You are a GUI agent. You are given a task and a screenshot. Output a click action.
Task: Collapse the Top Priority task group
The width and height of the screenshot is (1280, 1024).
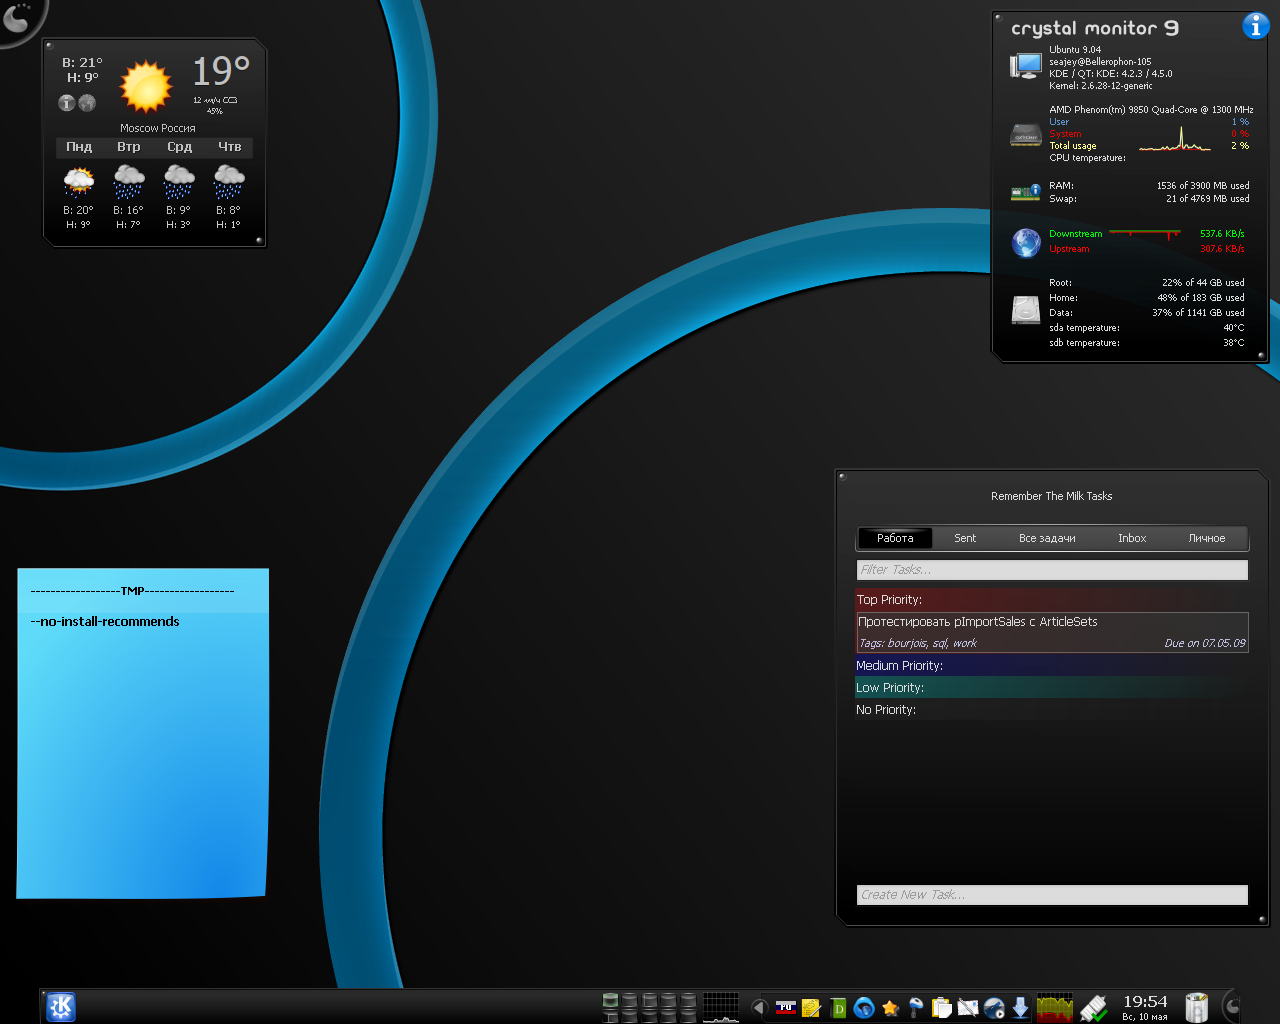[1052, 600]
